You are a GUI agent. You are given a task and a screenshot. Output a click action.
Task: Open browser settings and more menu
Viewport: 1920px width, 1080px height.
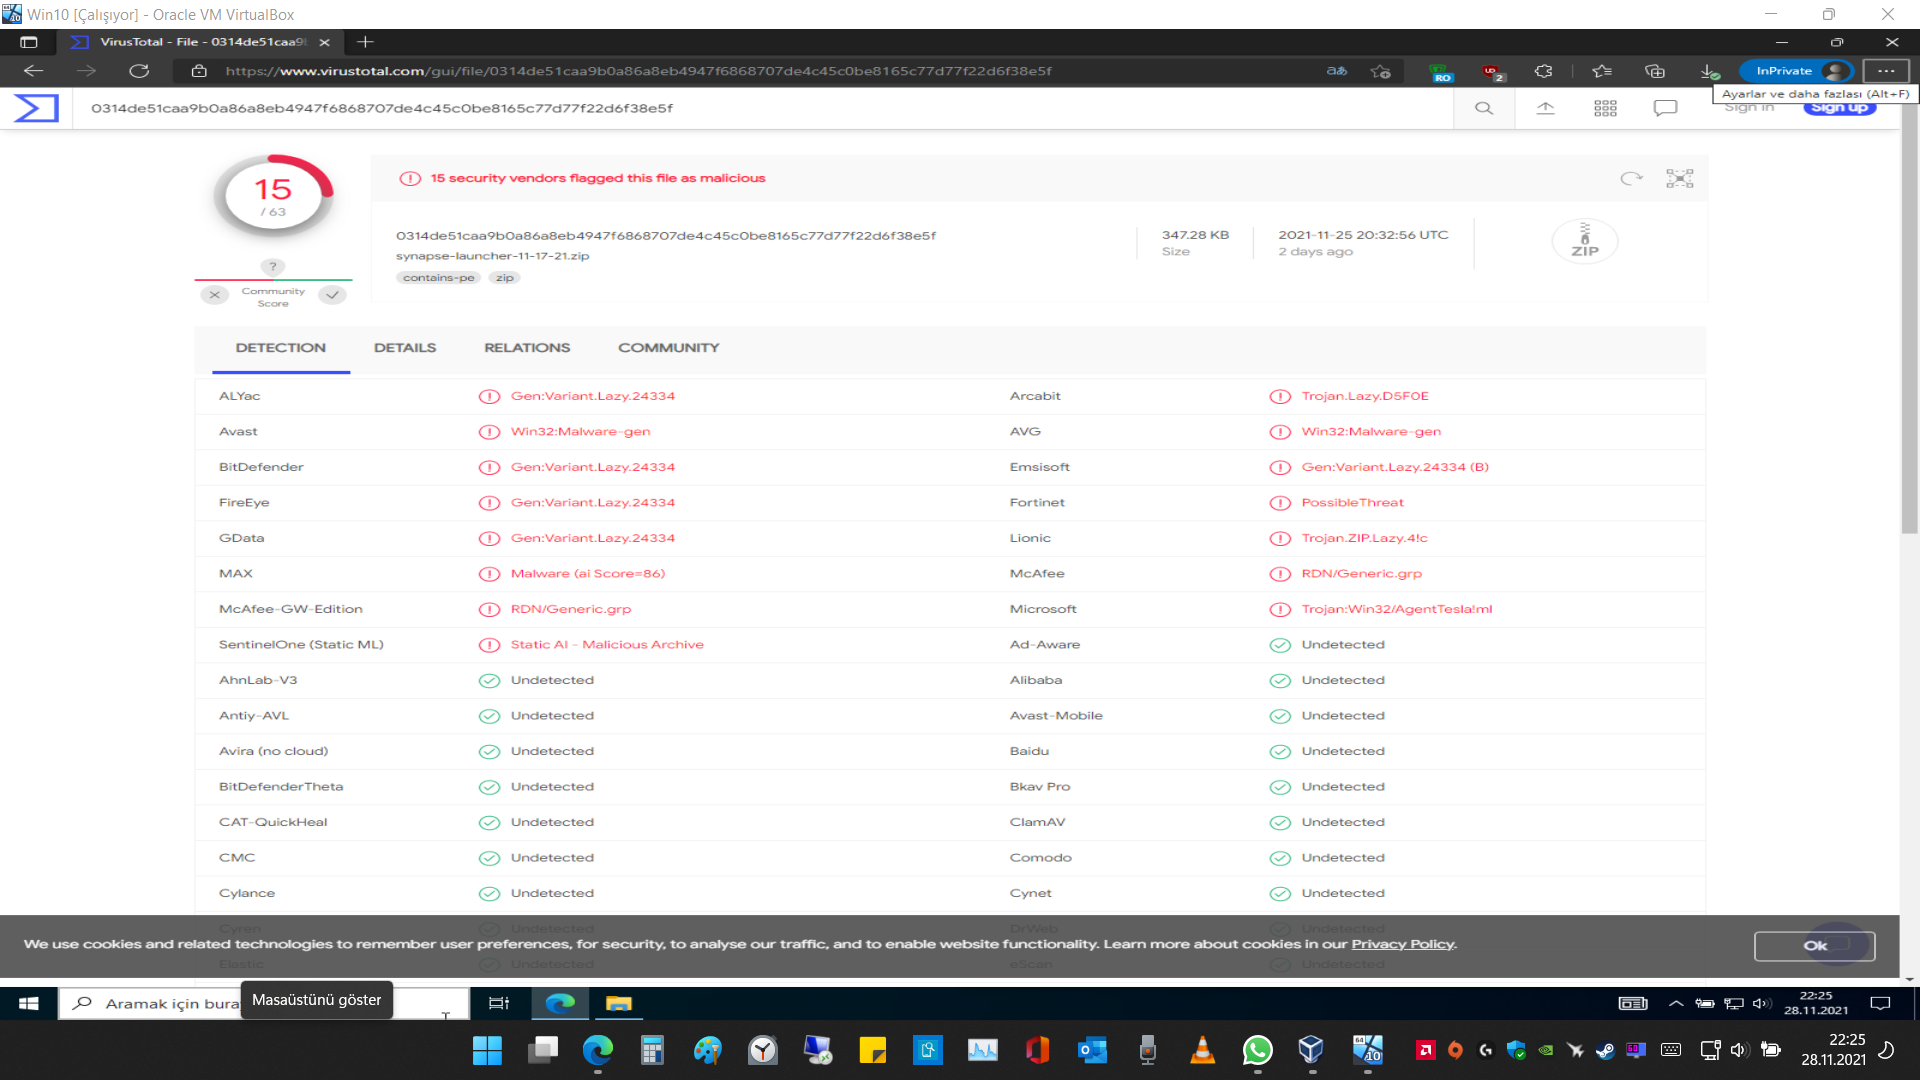(1886, 71)
